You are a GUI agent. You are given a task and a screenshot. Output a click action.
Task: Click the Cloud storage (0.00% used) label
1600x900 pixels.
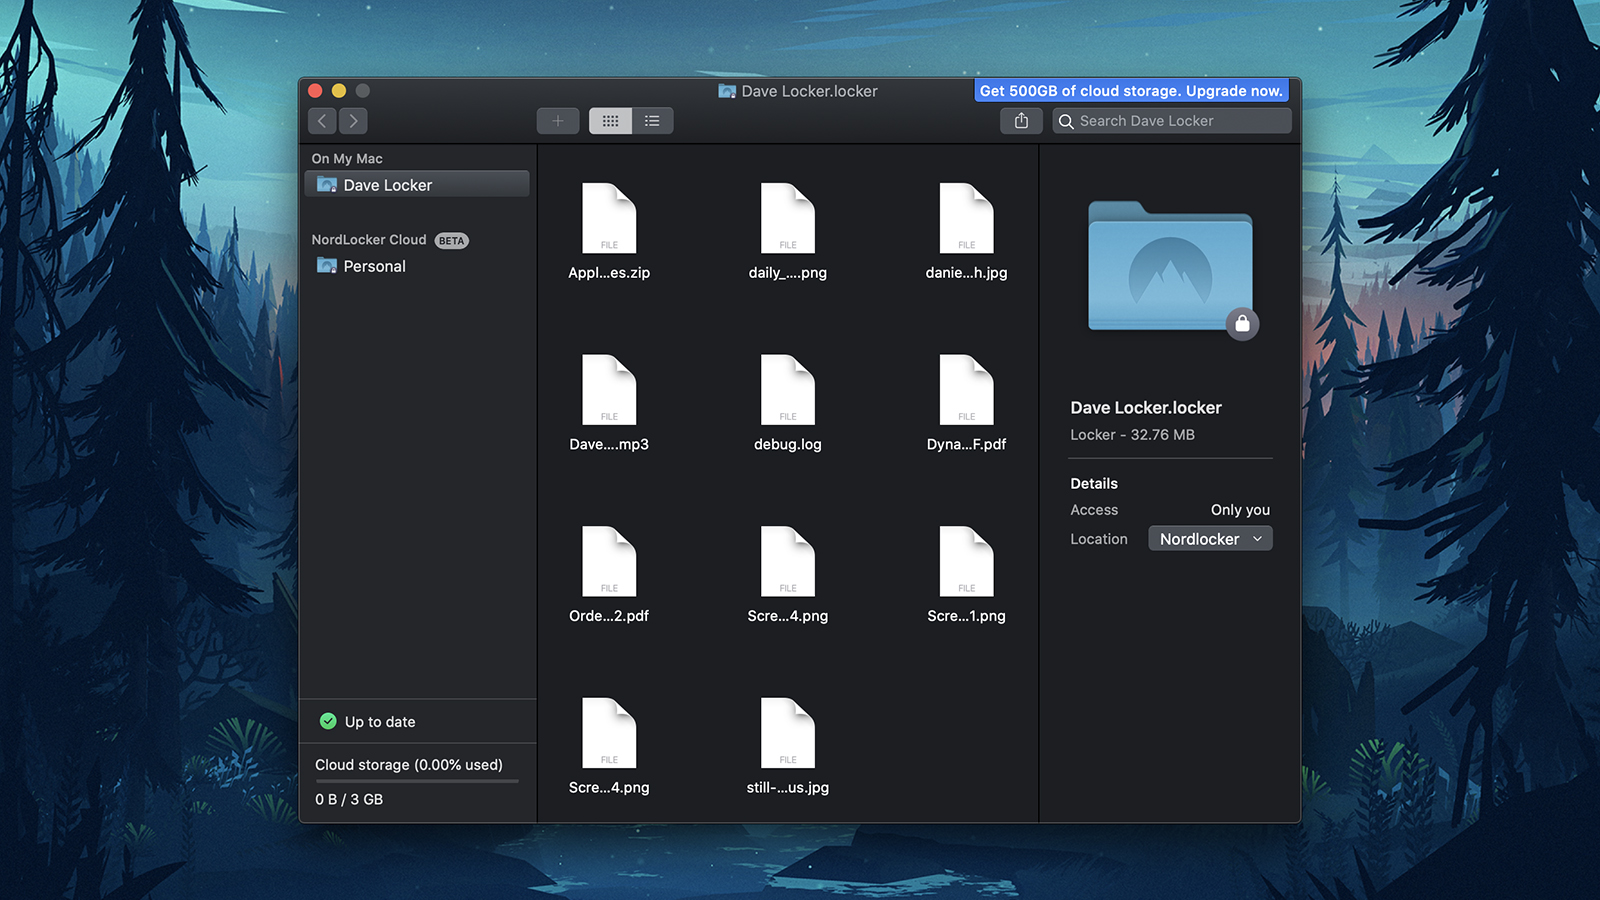[x=409, y=765]
